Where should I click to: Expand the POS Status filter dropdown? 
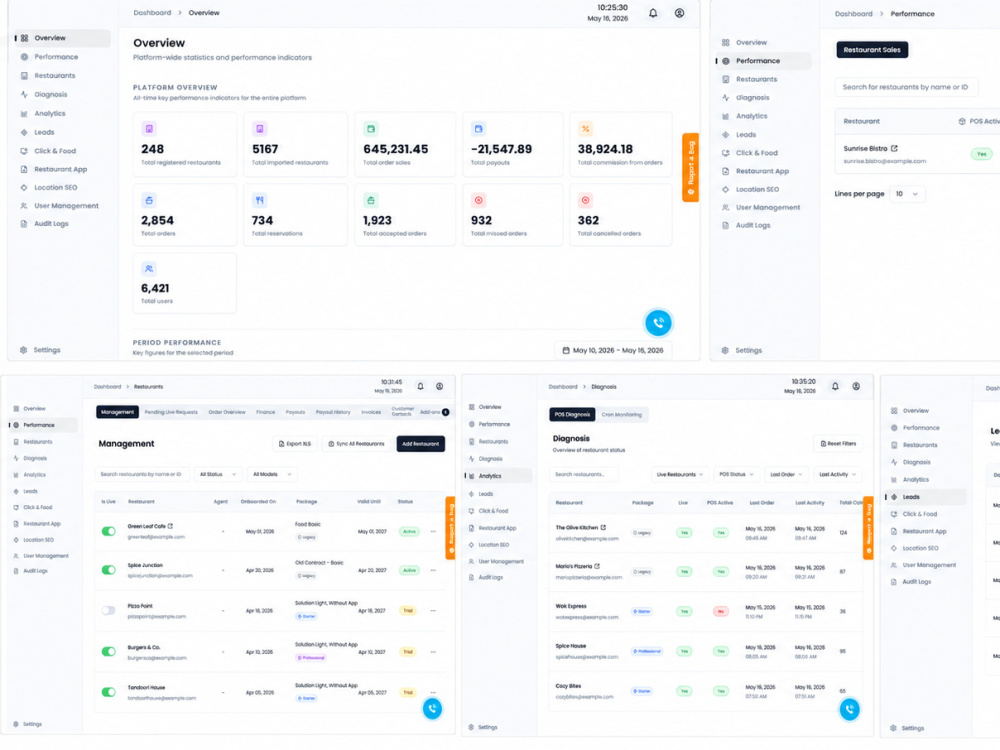click(736, 474)
